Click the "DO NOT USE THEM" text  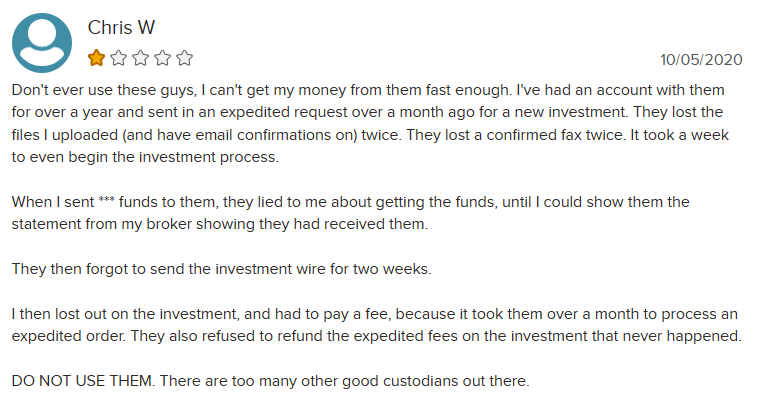point(83,381)
